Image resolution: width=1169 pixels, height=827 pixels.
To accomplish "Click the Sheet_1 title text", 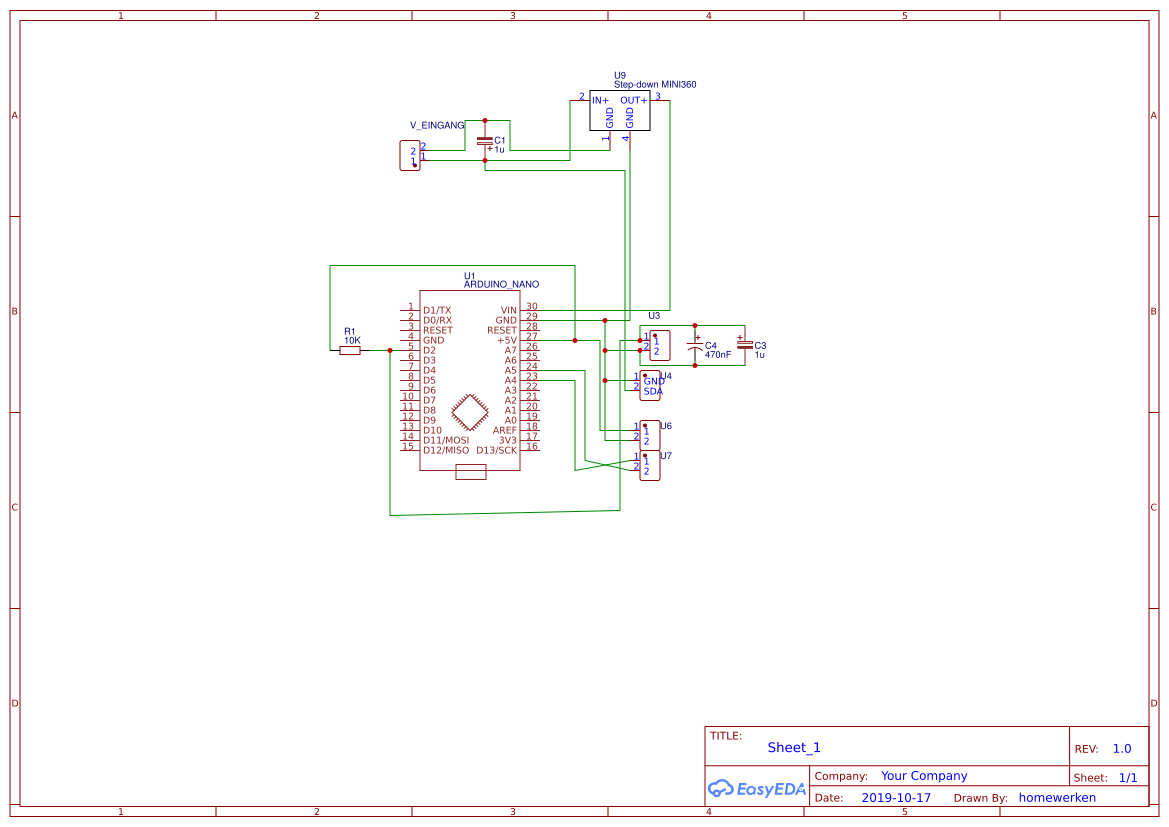I will [x=793, y=747].
